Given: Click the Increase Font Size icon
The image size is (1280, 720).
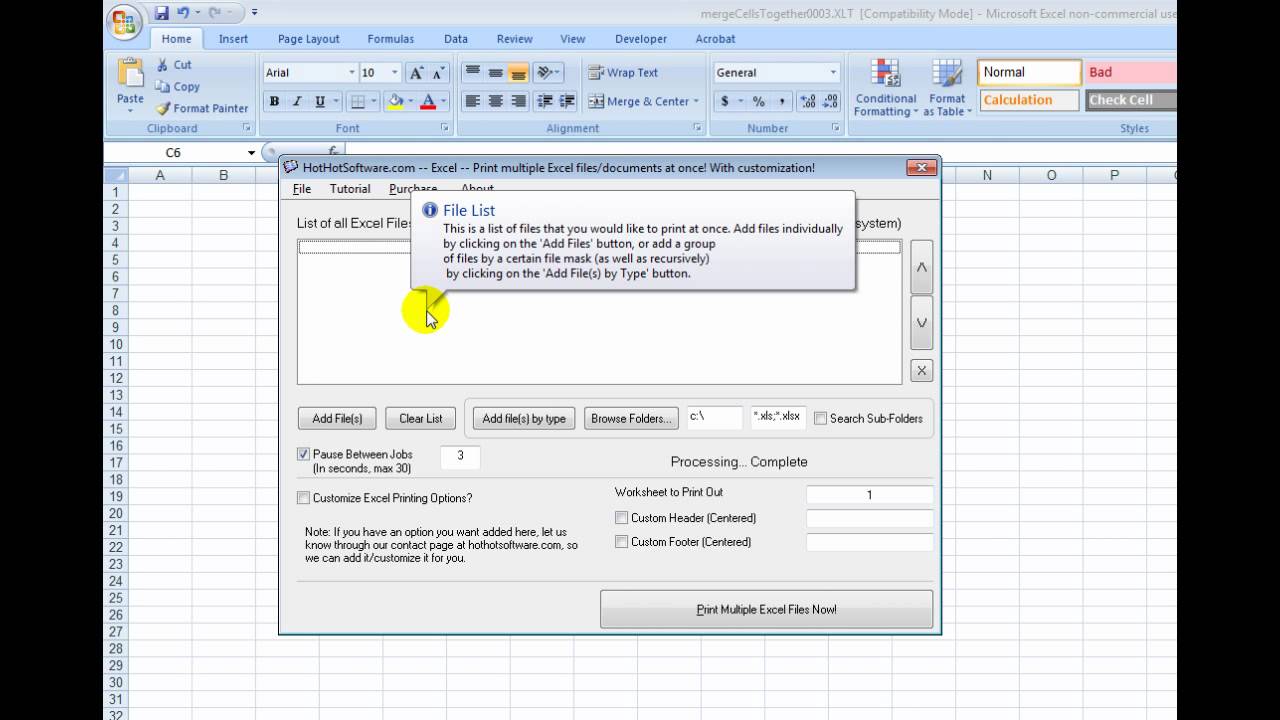Looking at the screenshot, I should 417,73.
